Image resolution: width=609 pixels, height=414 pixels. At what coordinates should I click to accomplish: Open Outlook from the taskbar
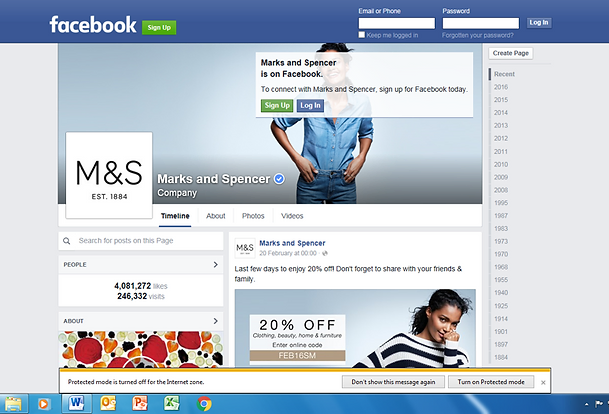(x=108, y=404)
